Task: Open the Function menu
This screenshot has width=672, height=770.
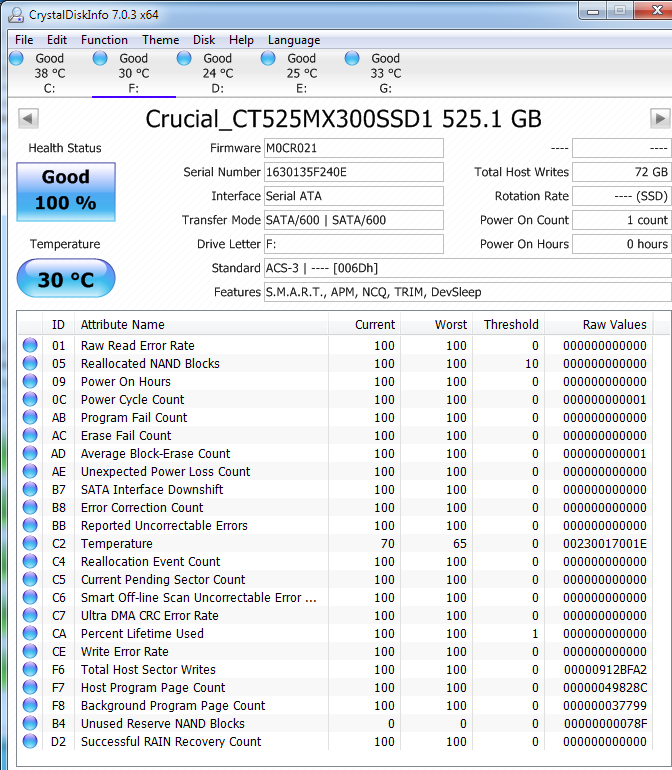Action: tap(104, 40)
